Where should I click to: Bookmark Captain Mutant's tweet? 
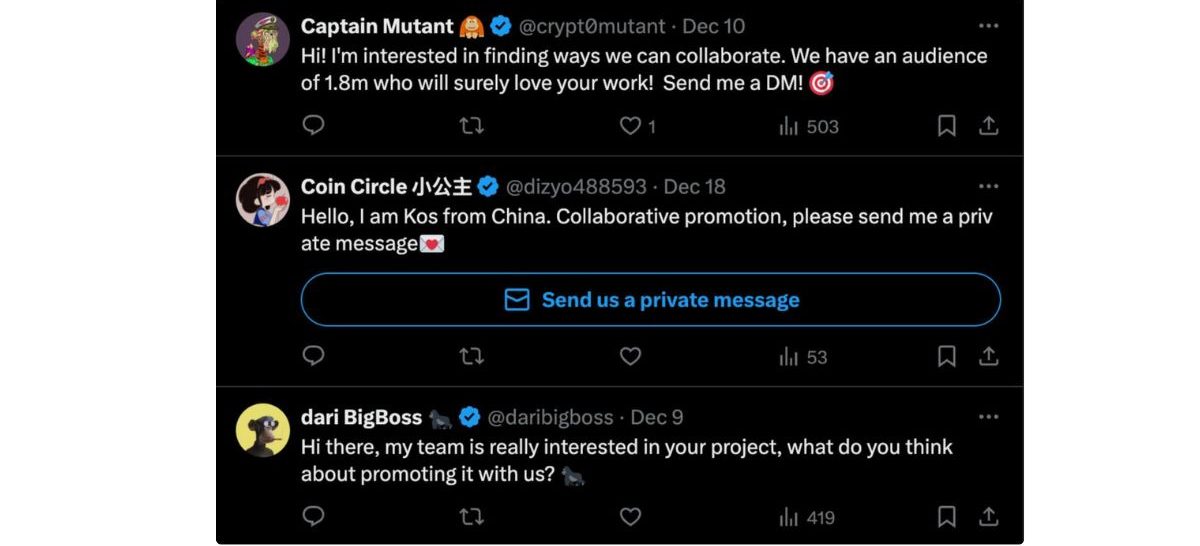(946, 126)
